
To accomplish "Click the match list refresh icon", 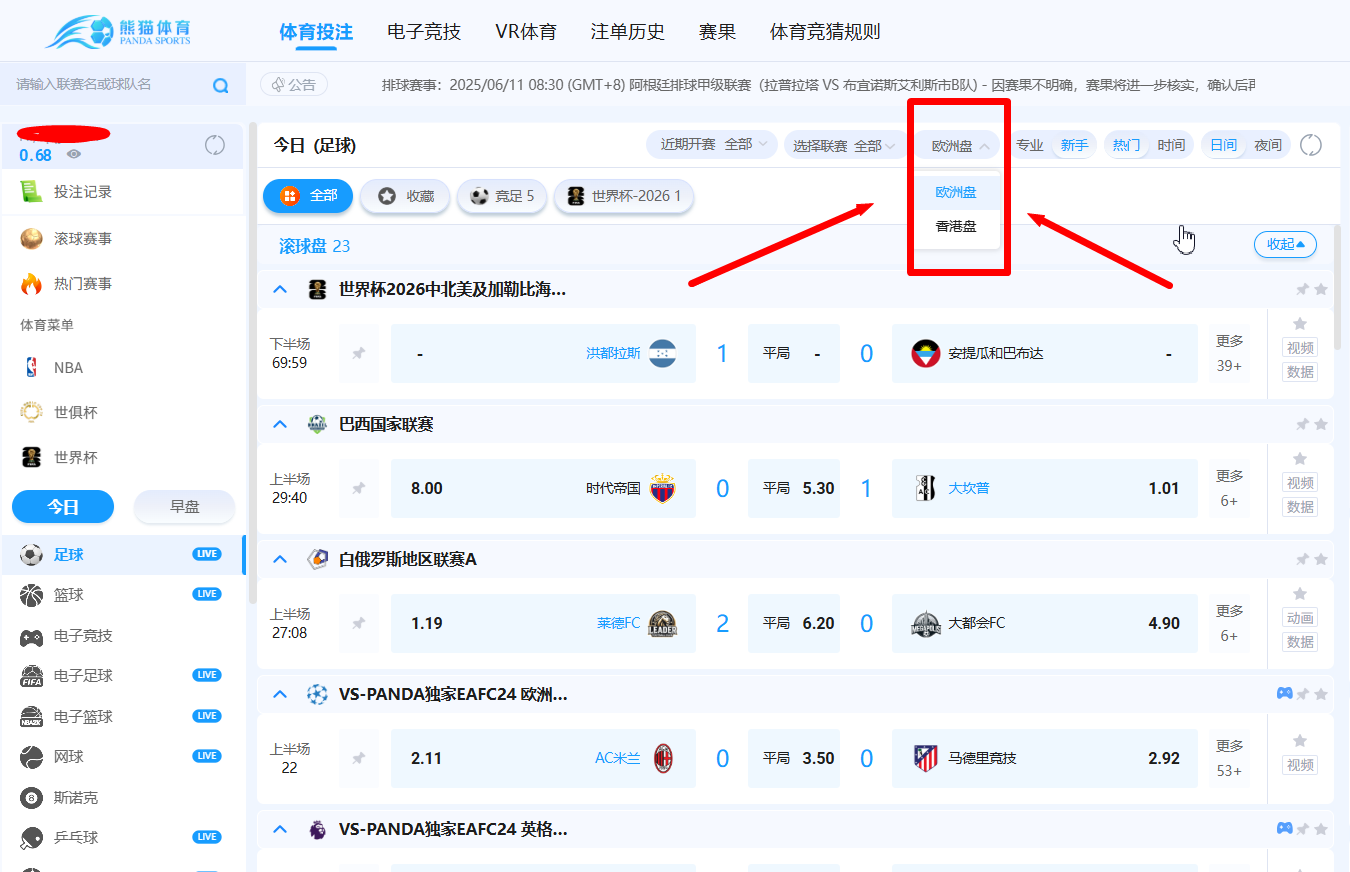I will pyautogui.click(x=1311, y=145).
